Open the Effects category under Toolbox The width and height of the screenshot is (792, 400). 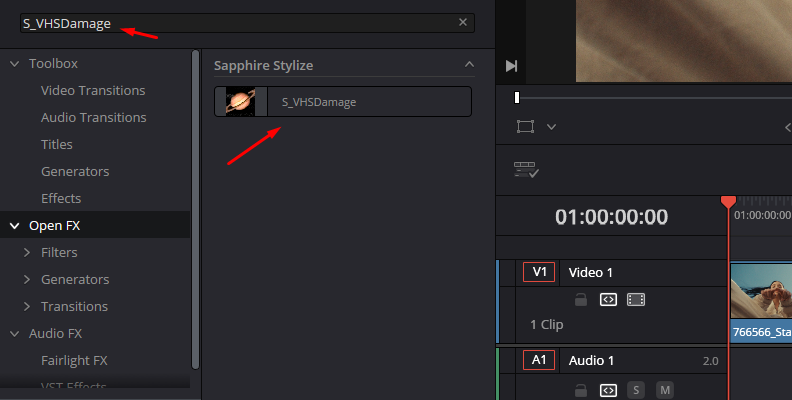point(61,198)
